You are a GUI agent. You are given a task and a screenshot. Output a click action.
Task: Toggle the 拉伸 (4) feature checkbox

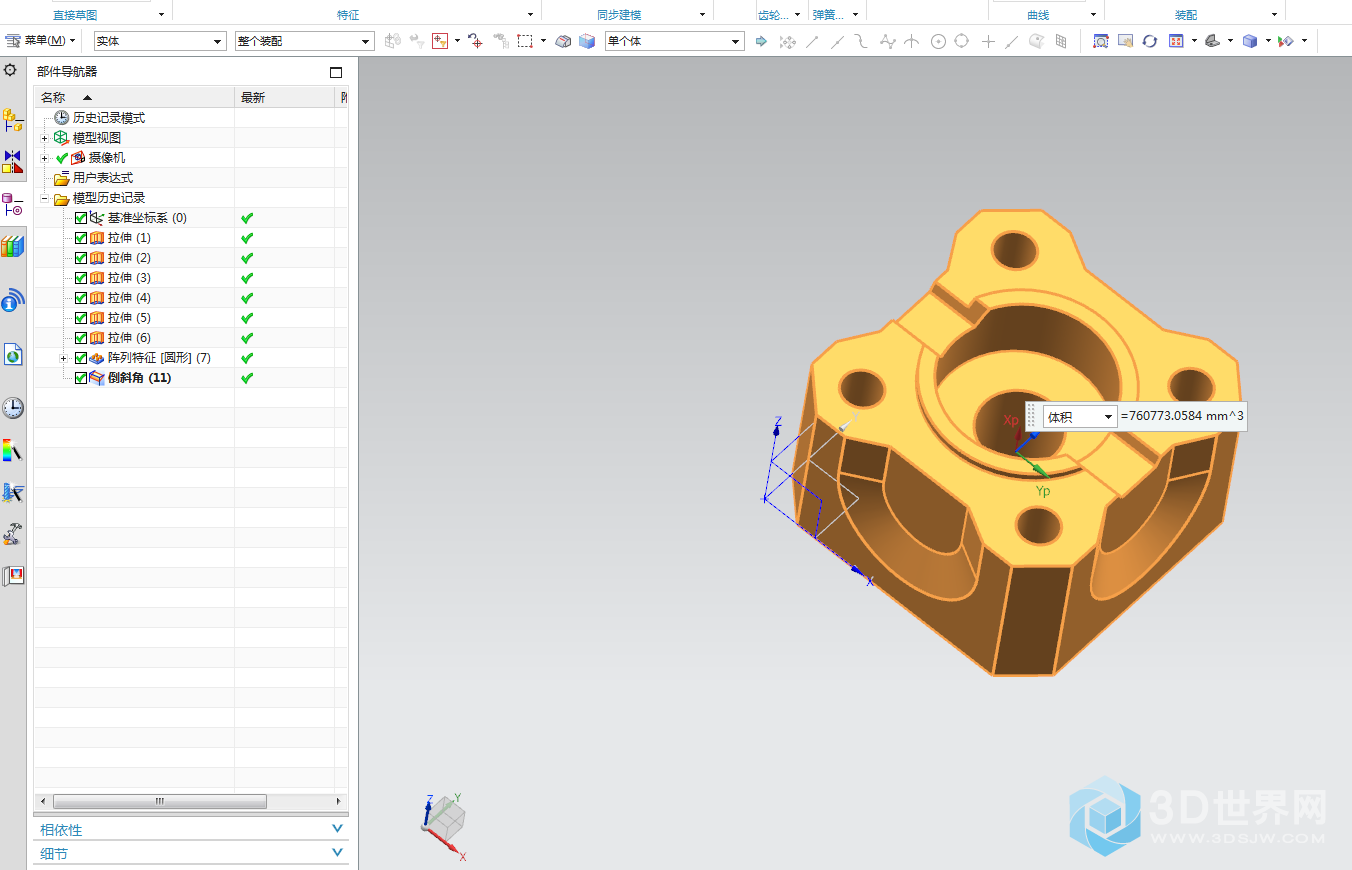(x=81, y=298)
